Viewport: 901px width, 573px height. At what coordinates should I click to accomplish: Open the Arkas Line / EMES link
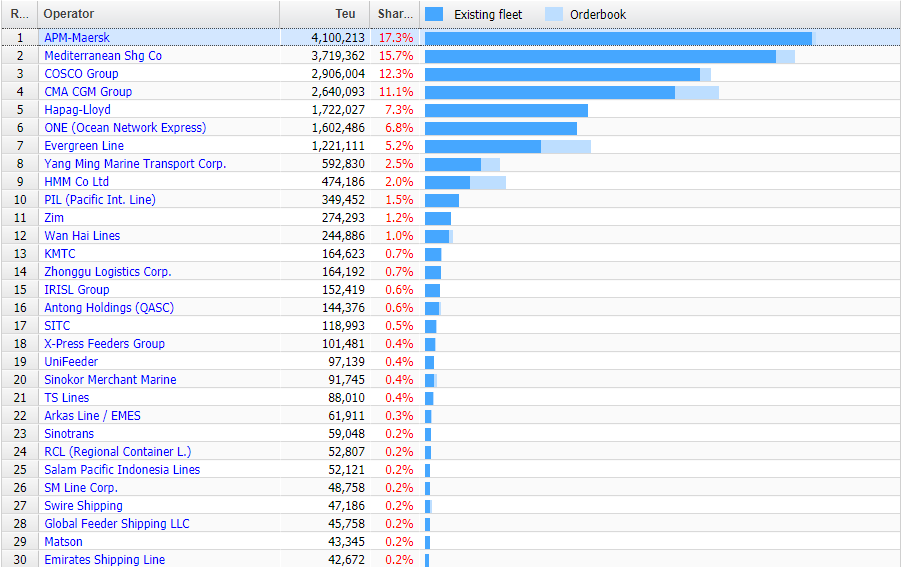pos(93,416)
